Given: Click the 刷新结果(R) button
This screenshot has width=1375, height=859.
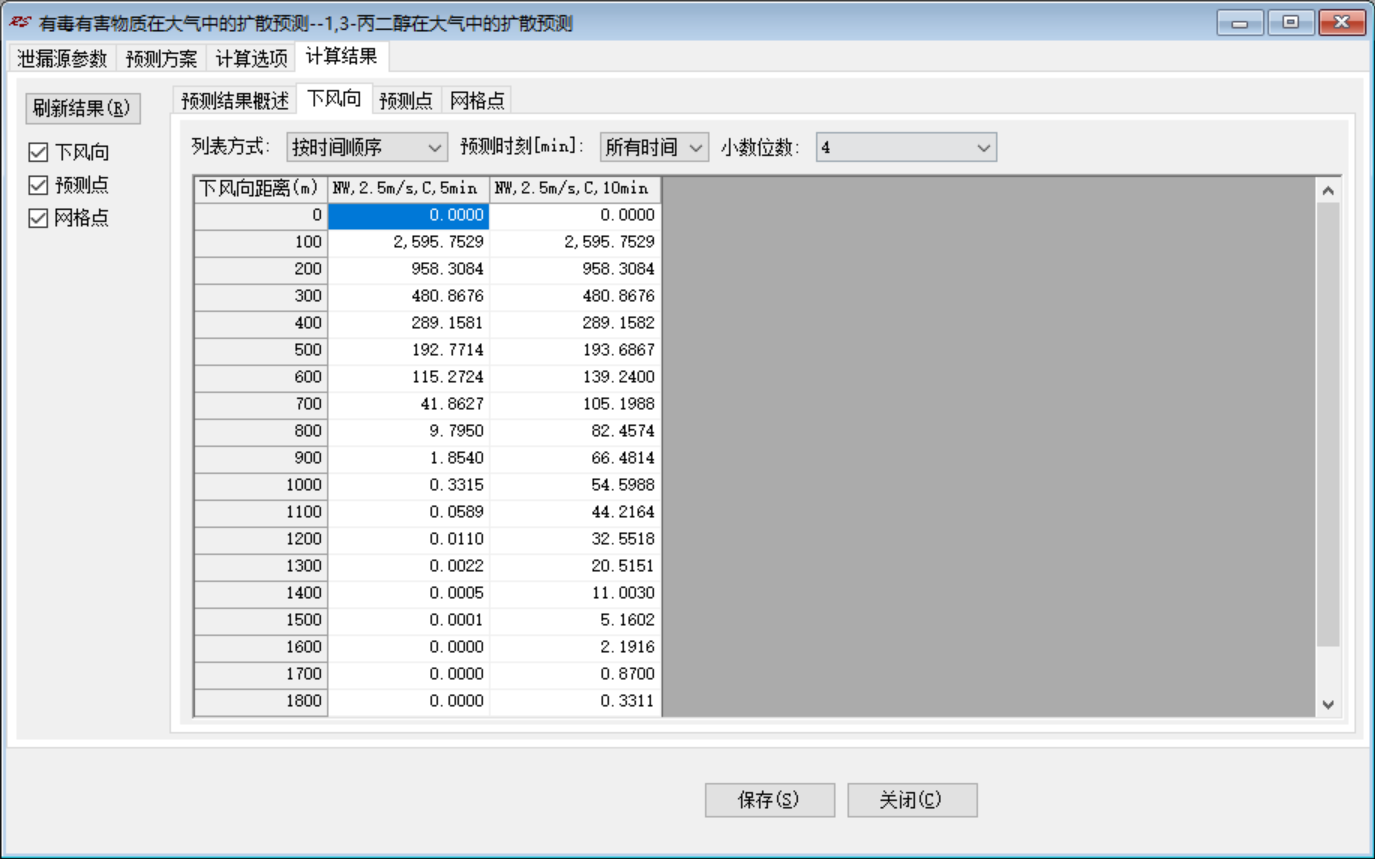Looking at the screenshot, I should pos(82,108).
